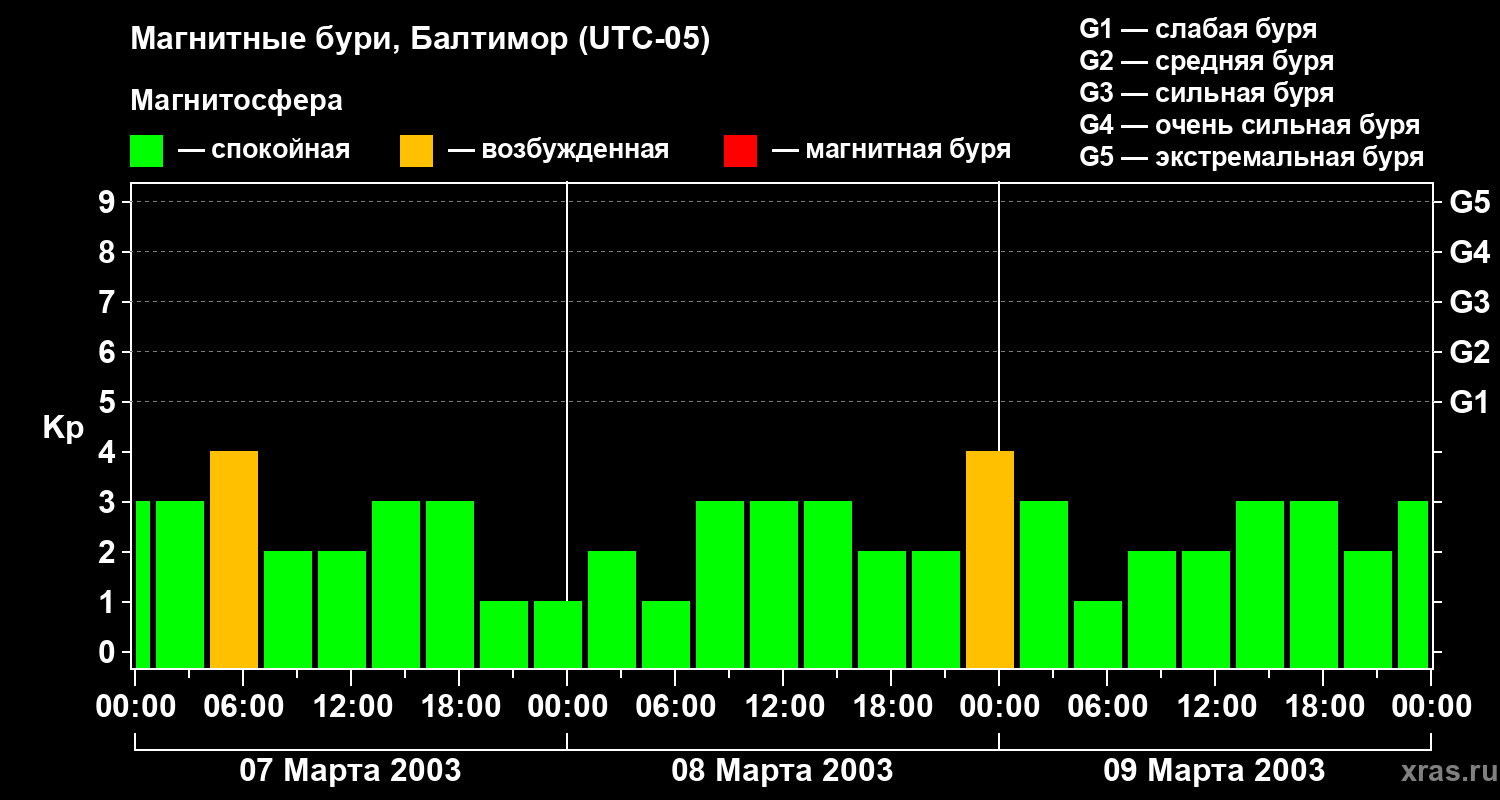Viewport: 1500px width, 800px height.
Task: Click the 'G3 — сильная буря' legend line
Action: 1206,93
